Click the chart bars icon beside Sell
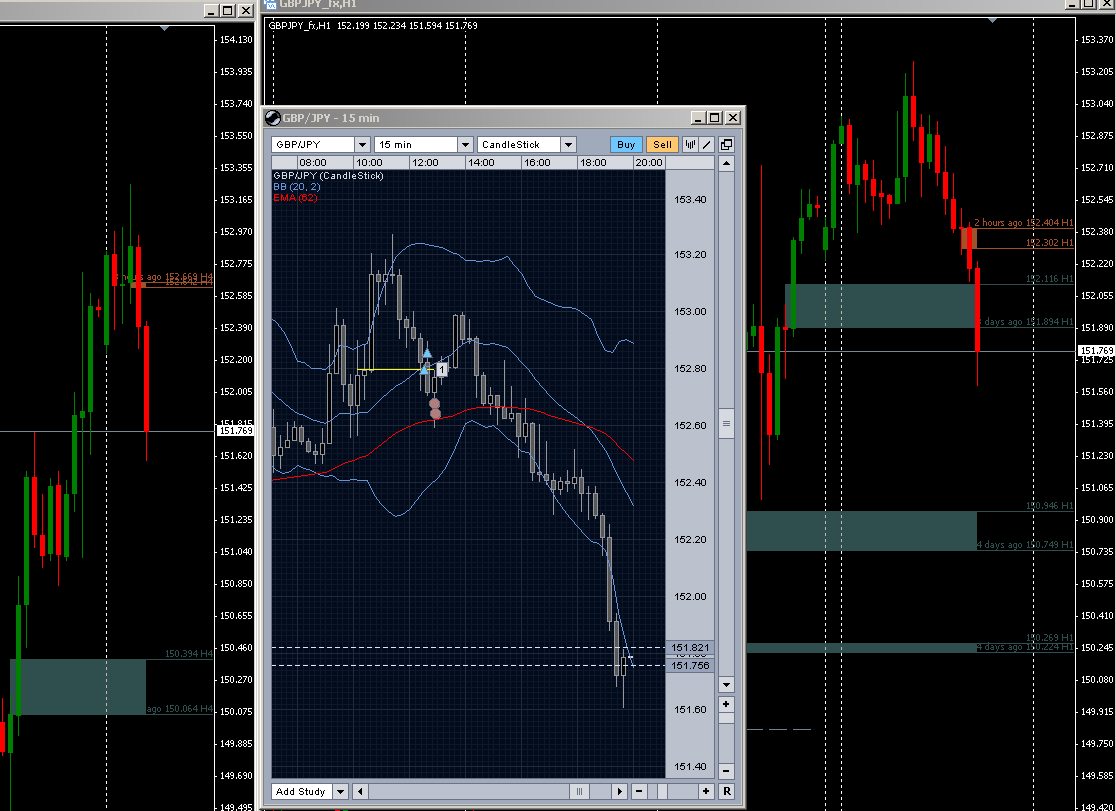Image resolution: width=1116 pixels, height=811 pixels. 690,145
